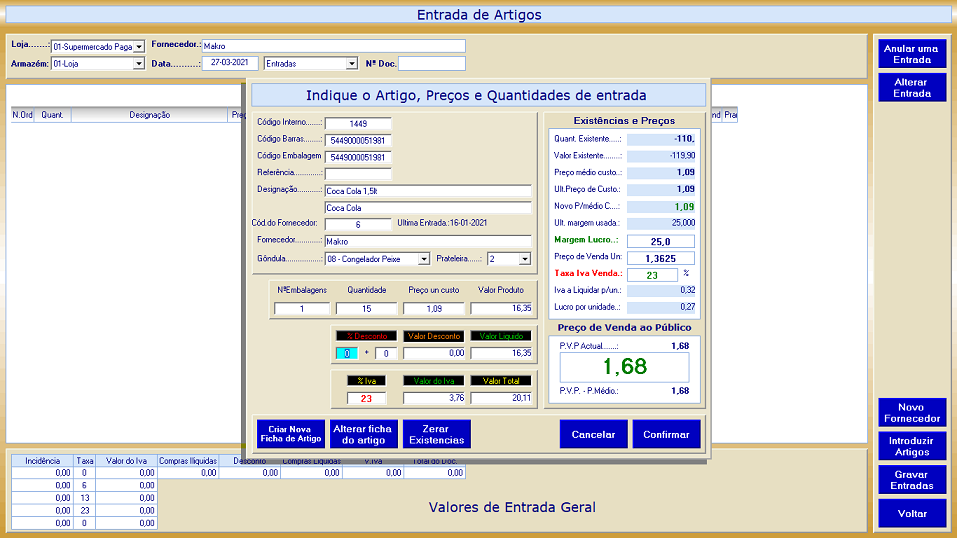Go back with Voltar button
957x538 pixels.
point(911,514)
